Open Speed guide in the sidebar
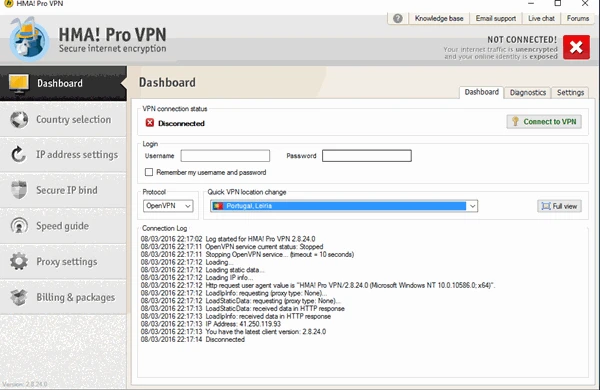Screen dimensions: 600x390 click(63, 226)
